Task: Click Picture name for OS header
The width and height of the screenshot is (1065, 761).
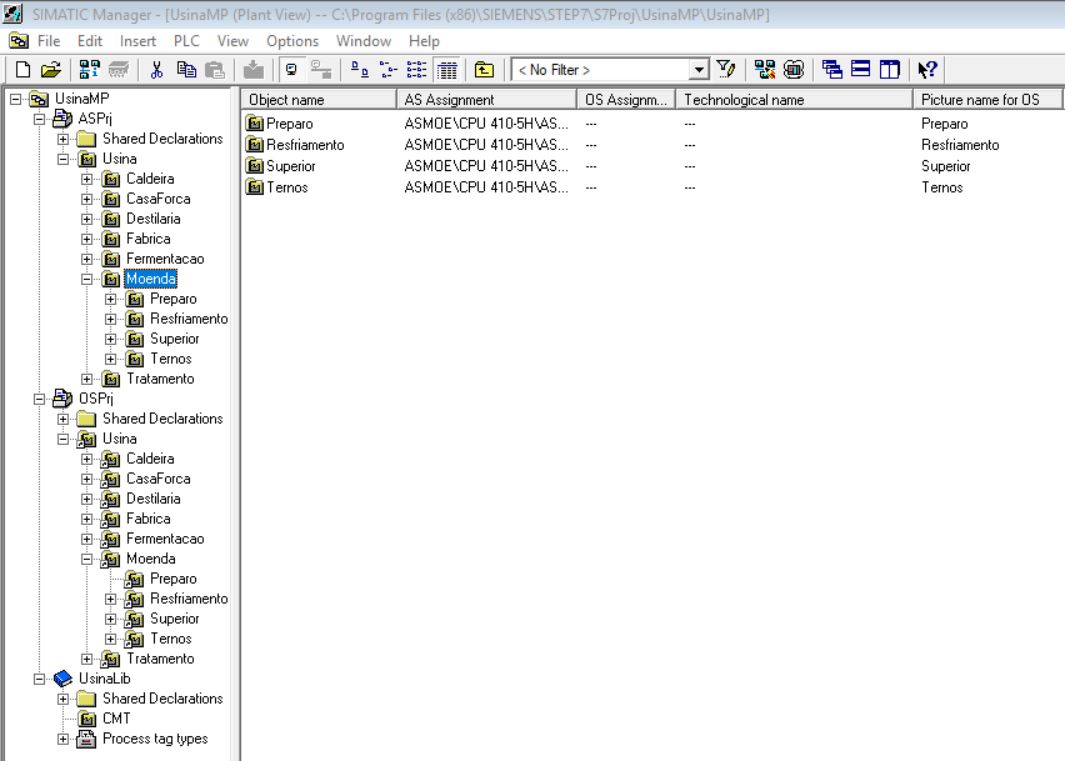Action: coord(988,99)
